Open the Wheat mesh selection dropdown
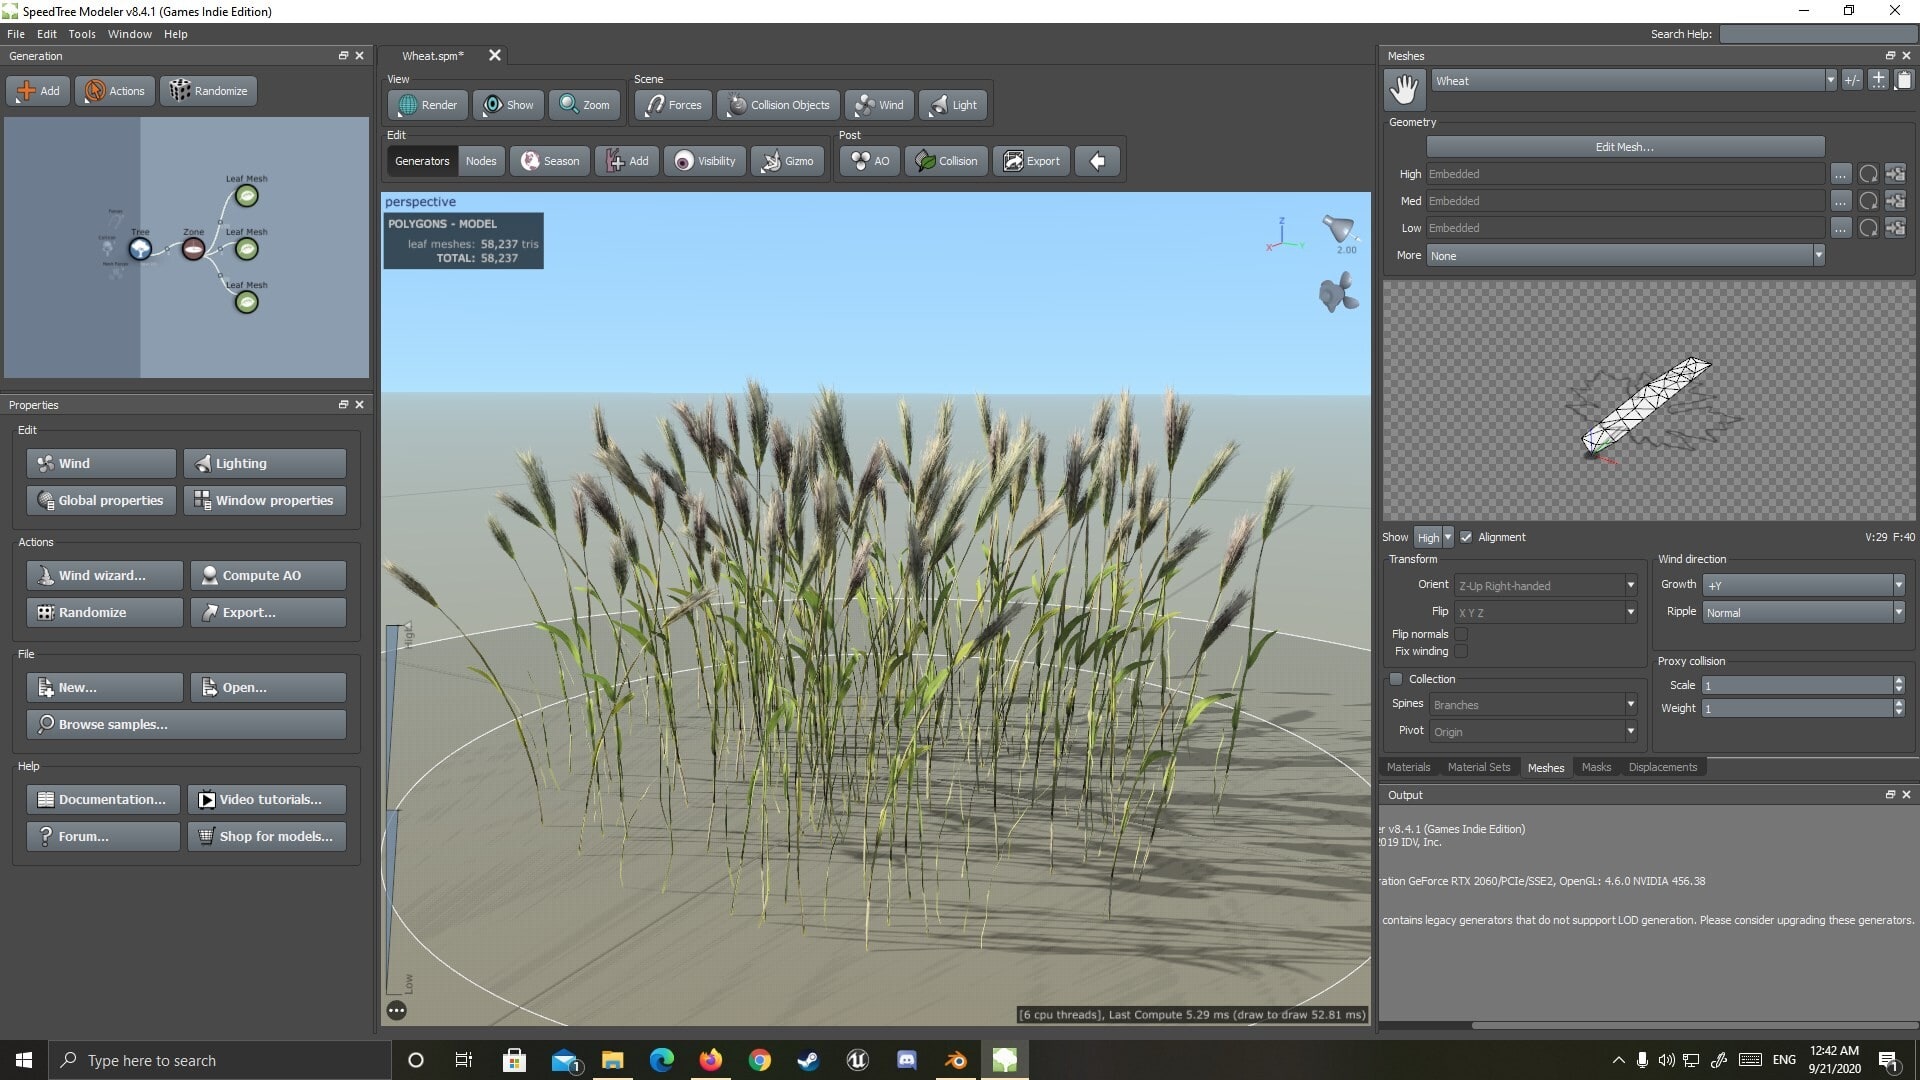Viewport: 1920px width, 1080px height. (1634, 81)
